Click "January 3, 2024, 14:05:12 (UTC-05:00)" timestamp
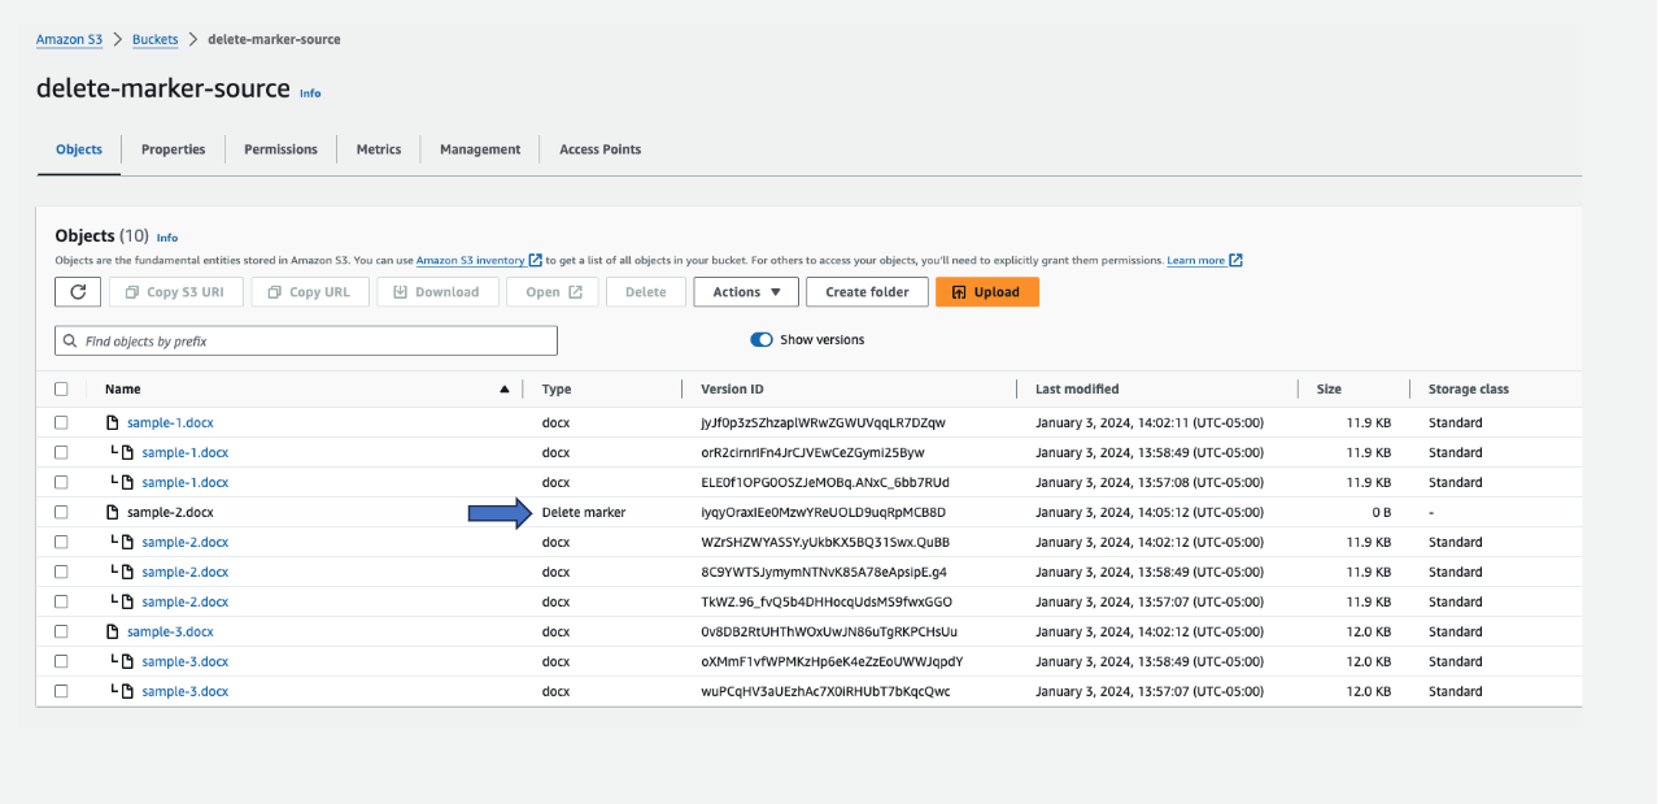Viewport: 1658px width, 804px height. click(1149, 513)
